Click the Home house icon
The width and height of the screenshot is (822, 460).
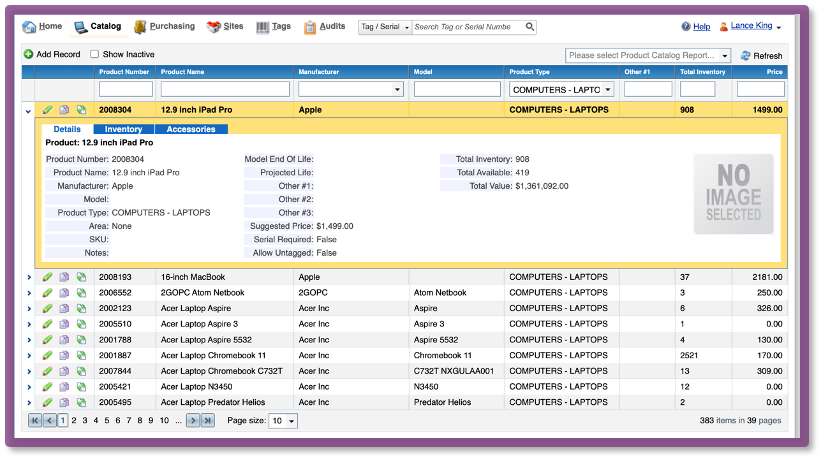pos(29,27)
